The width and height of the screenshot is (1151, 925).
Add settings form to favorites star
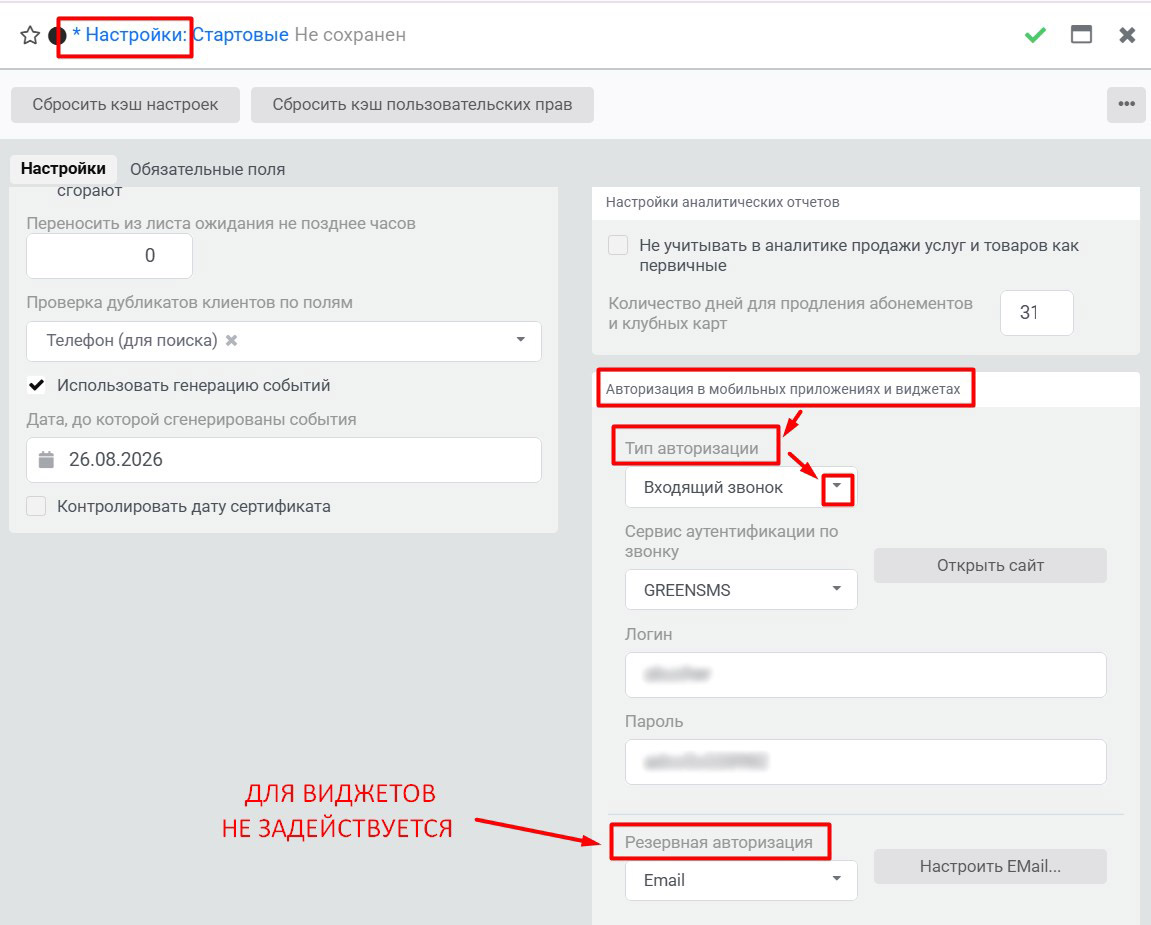29,35
